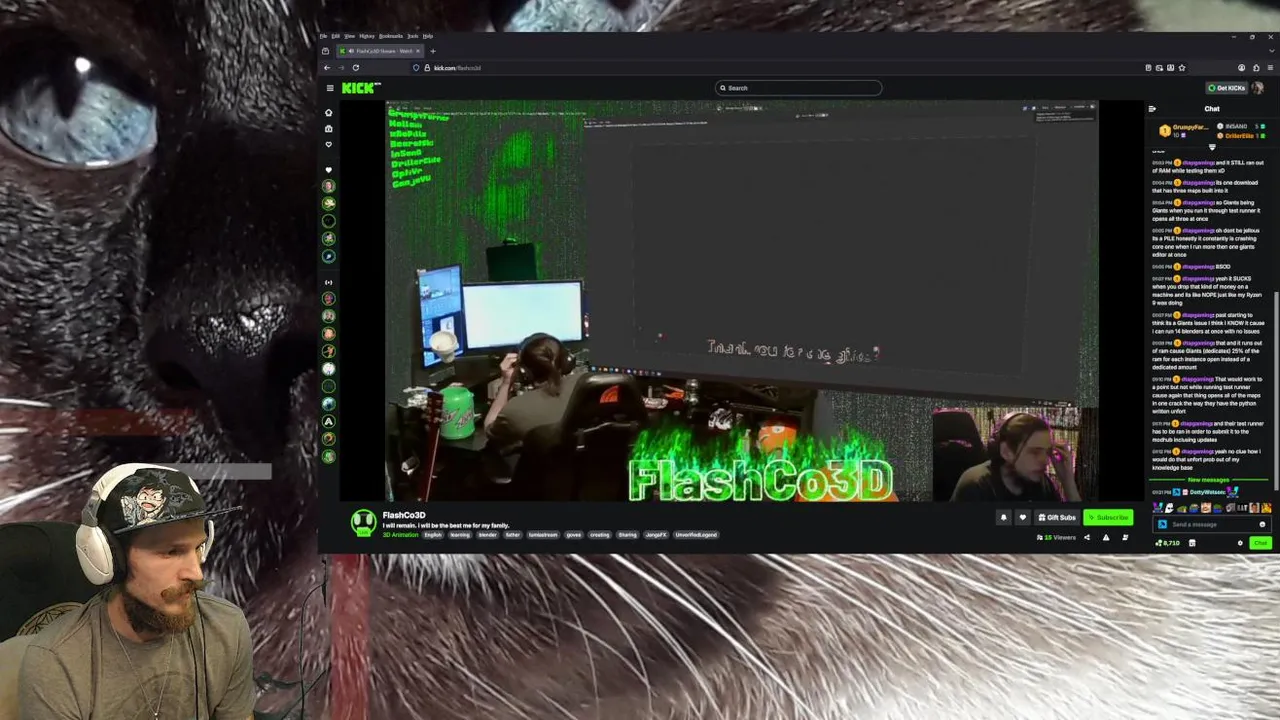Image resolution: width=1280 pixels, height=720 pixels.
Task: Open Tools menu in browser
Action: (x=412, y=36)
